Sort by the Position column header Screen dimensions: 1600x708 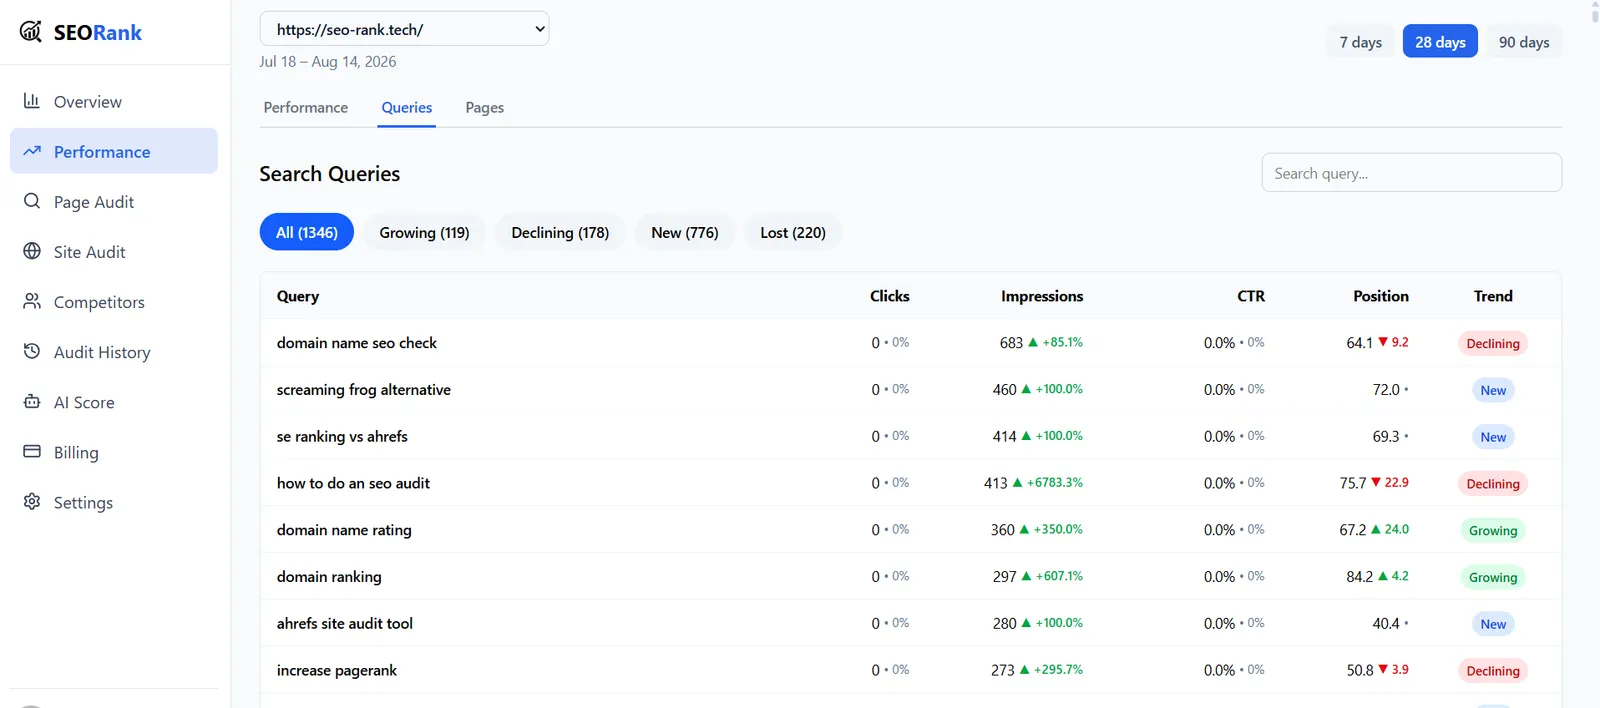click(x=1381, y=296)
